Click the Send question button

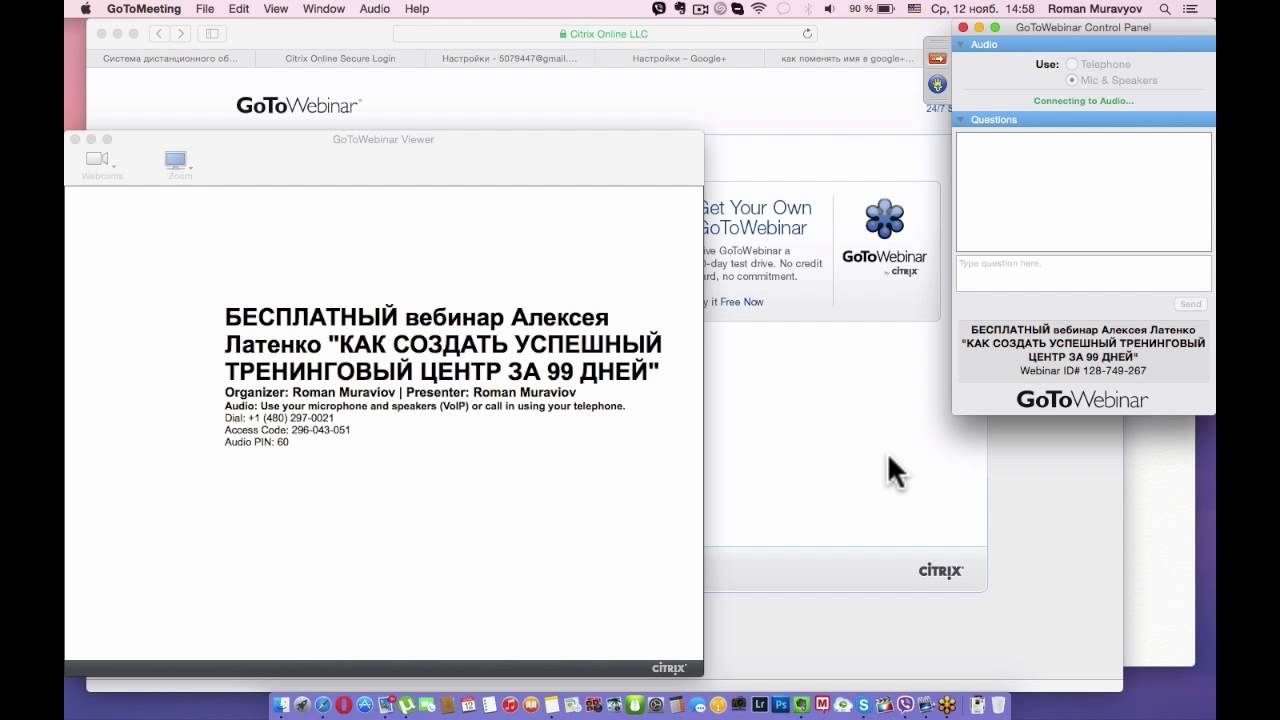pos(1190,304)
